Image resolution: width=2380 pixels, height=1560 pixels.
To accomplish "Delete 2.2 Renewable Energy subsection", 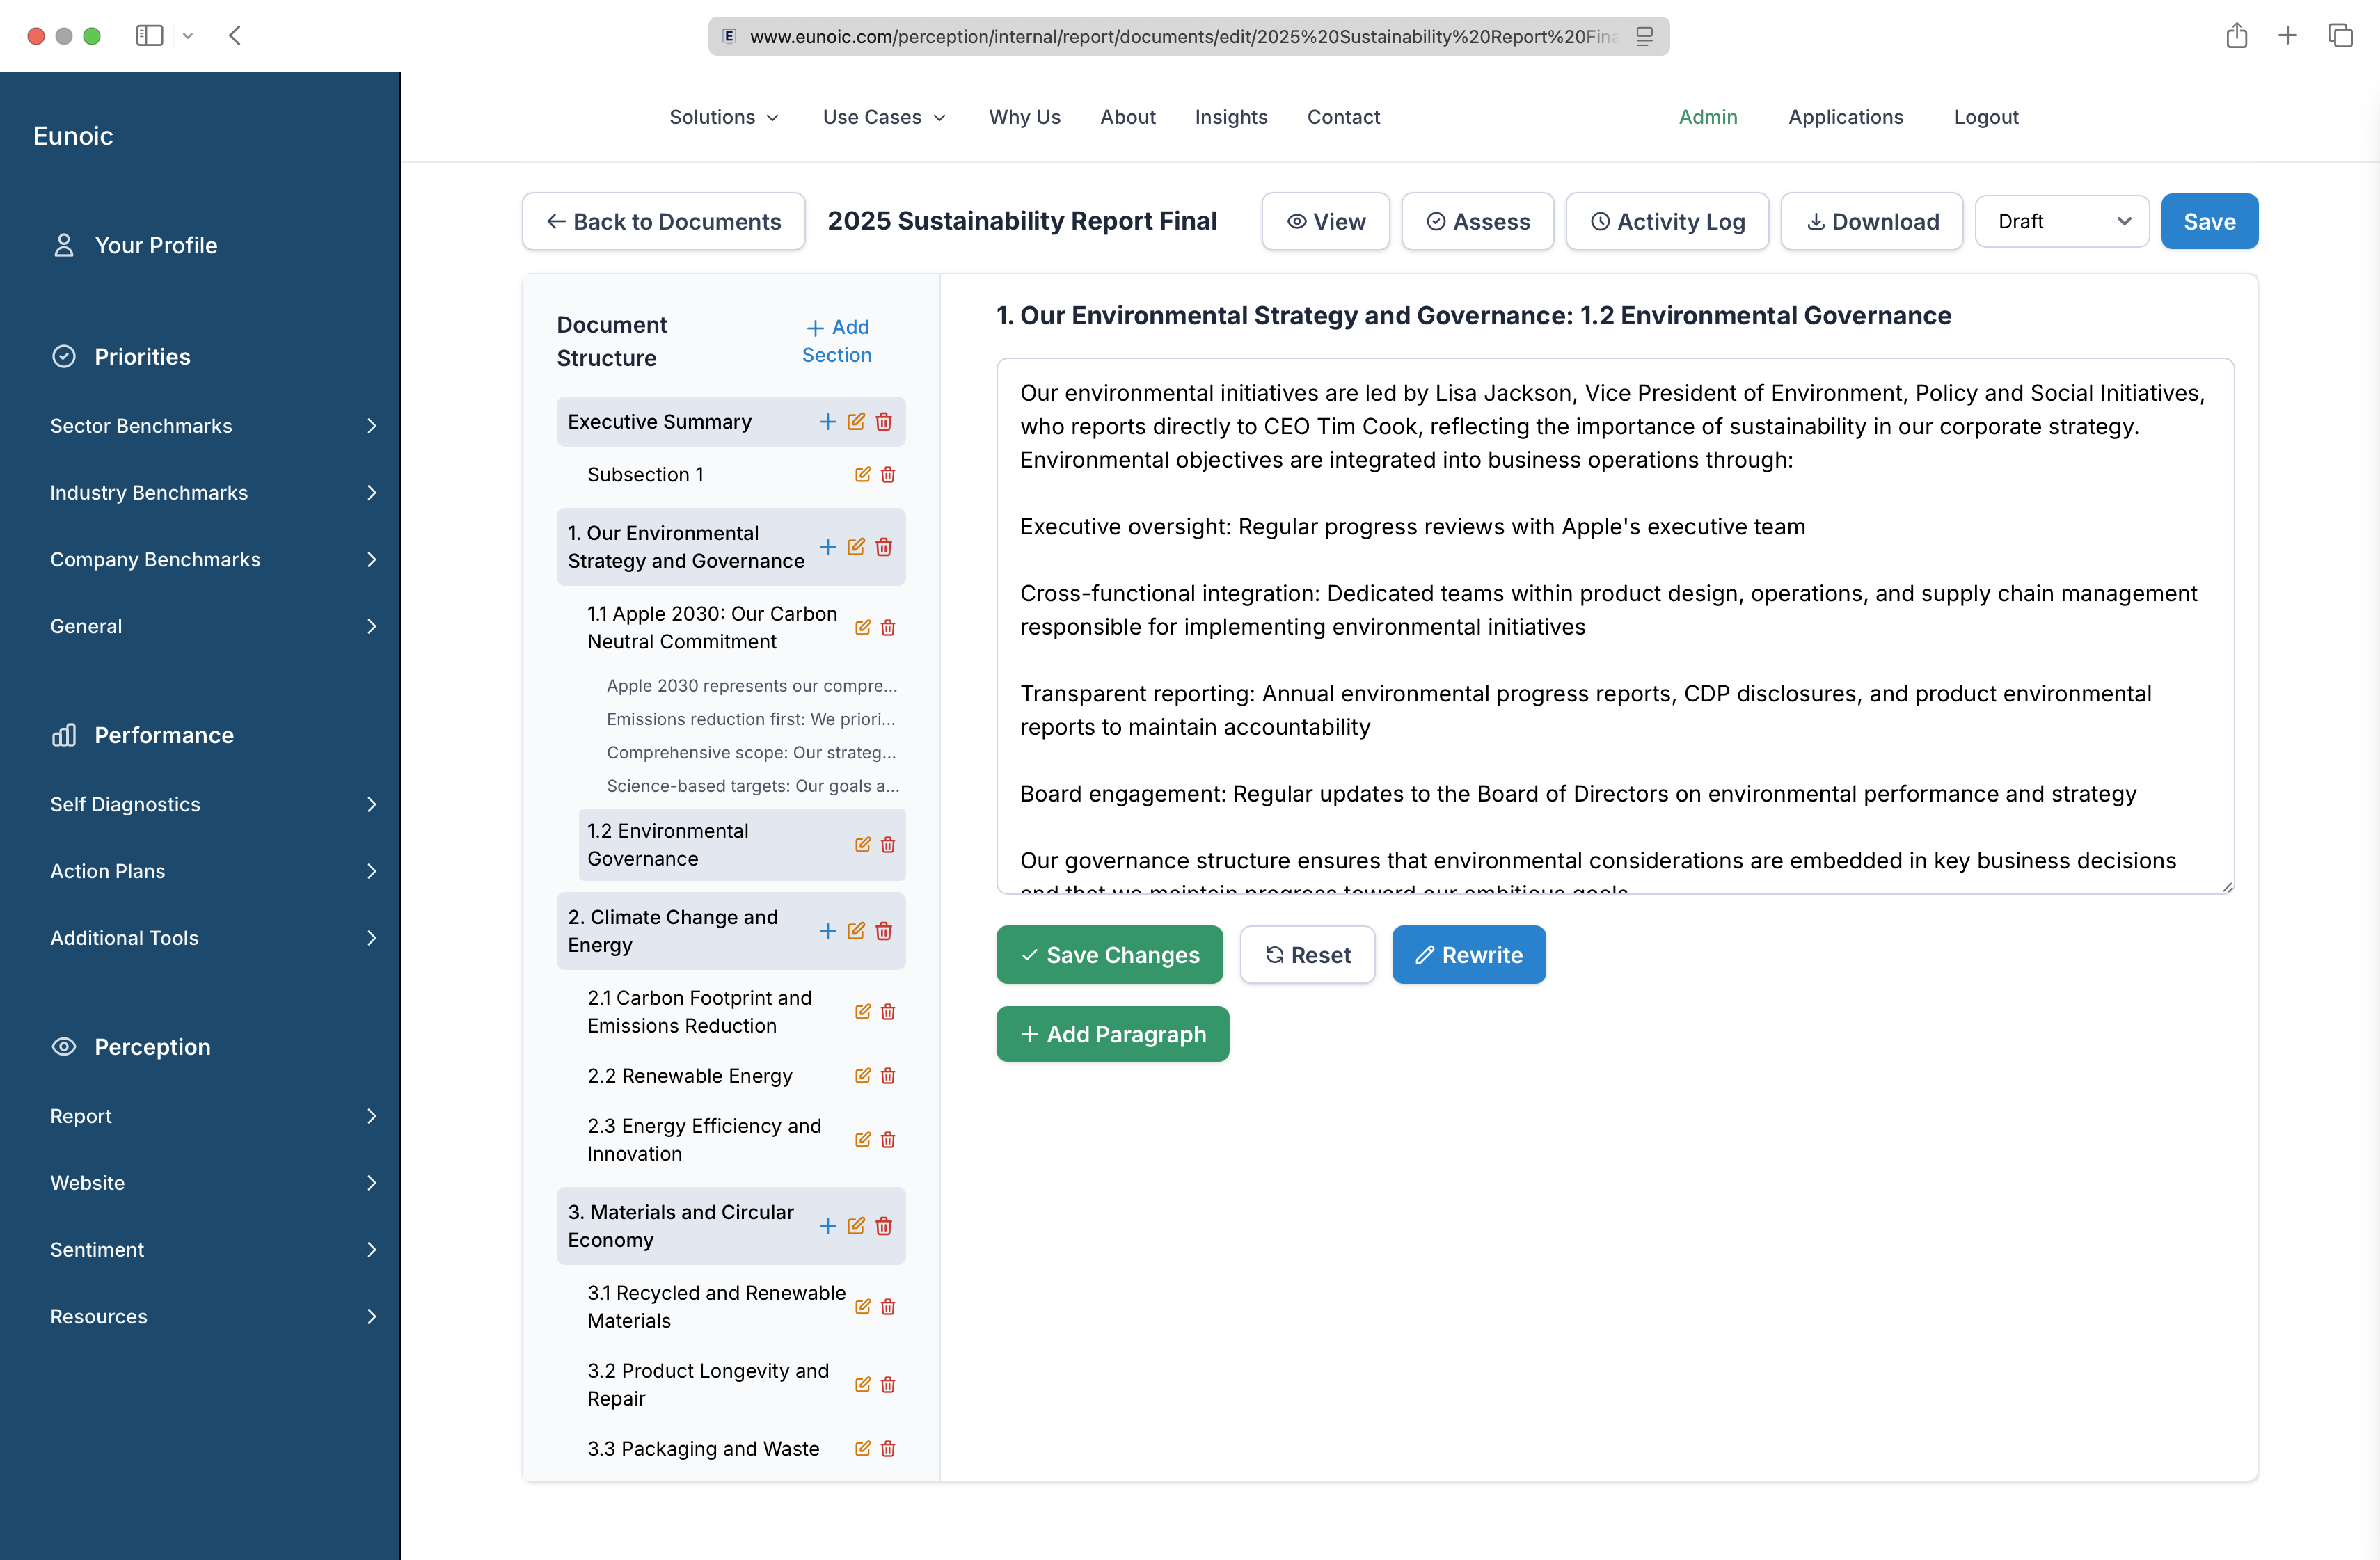I will [888, 1076].
